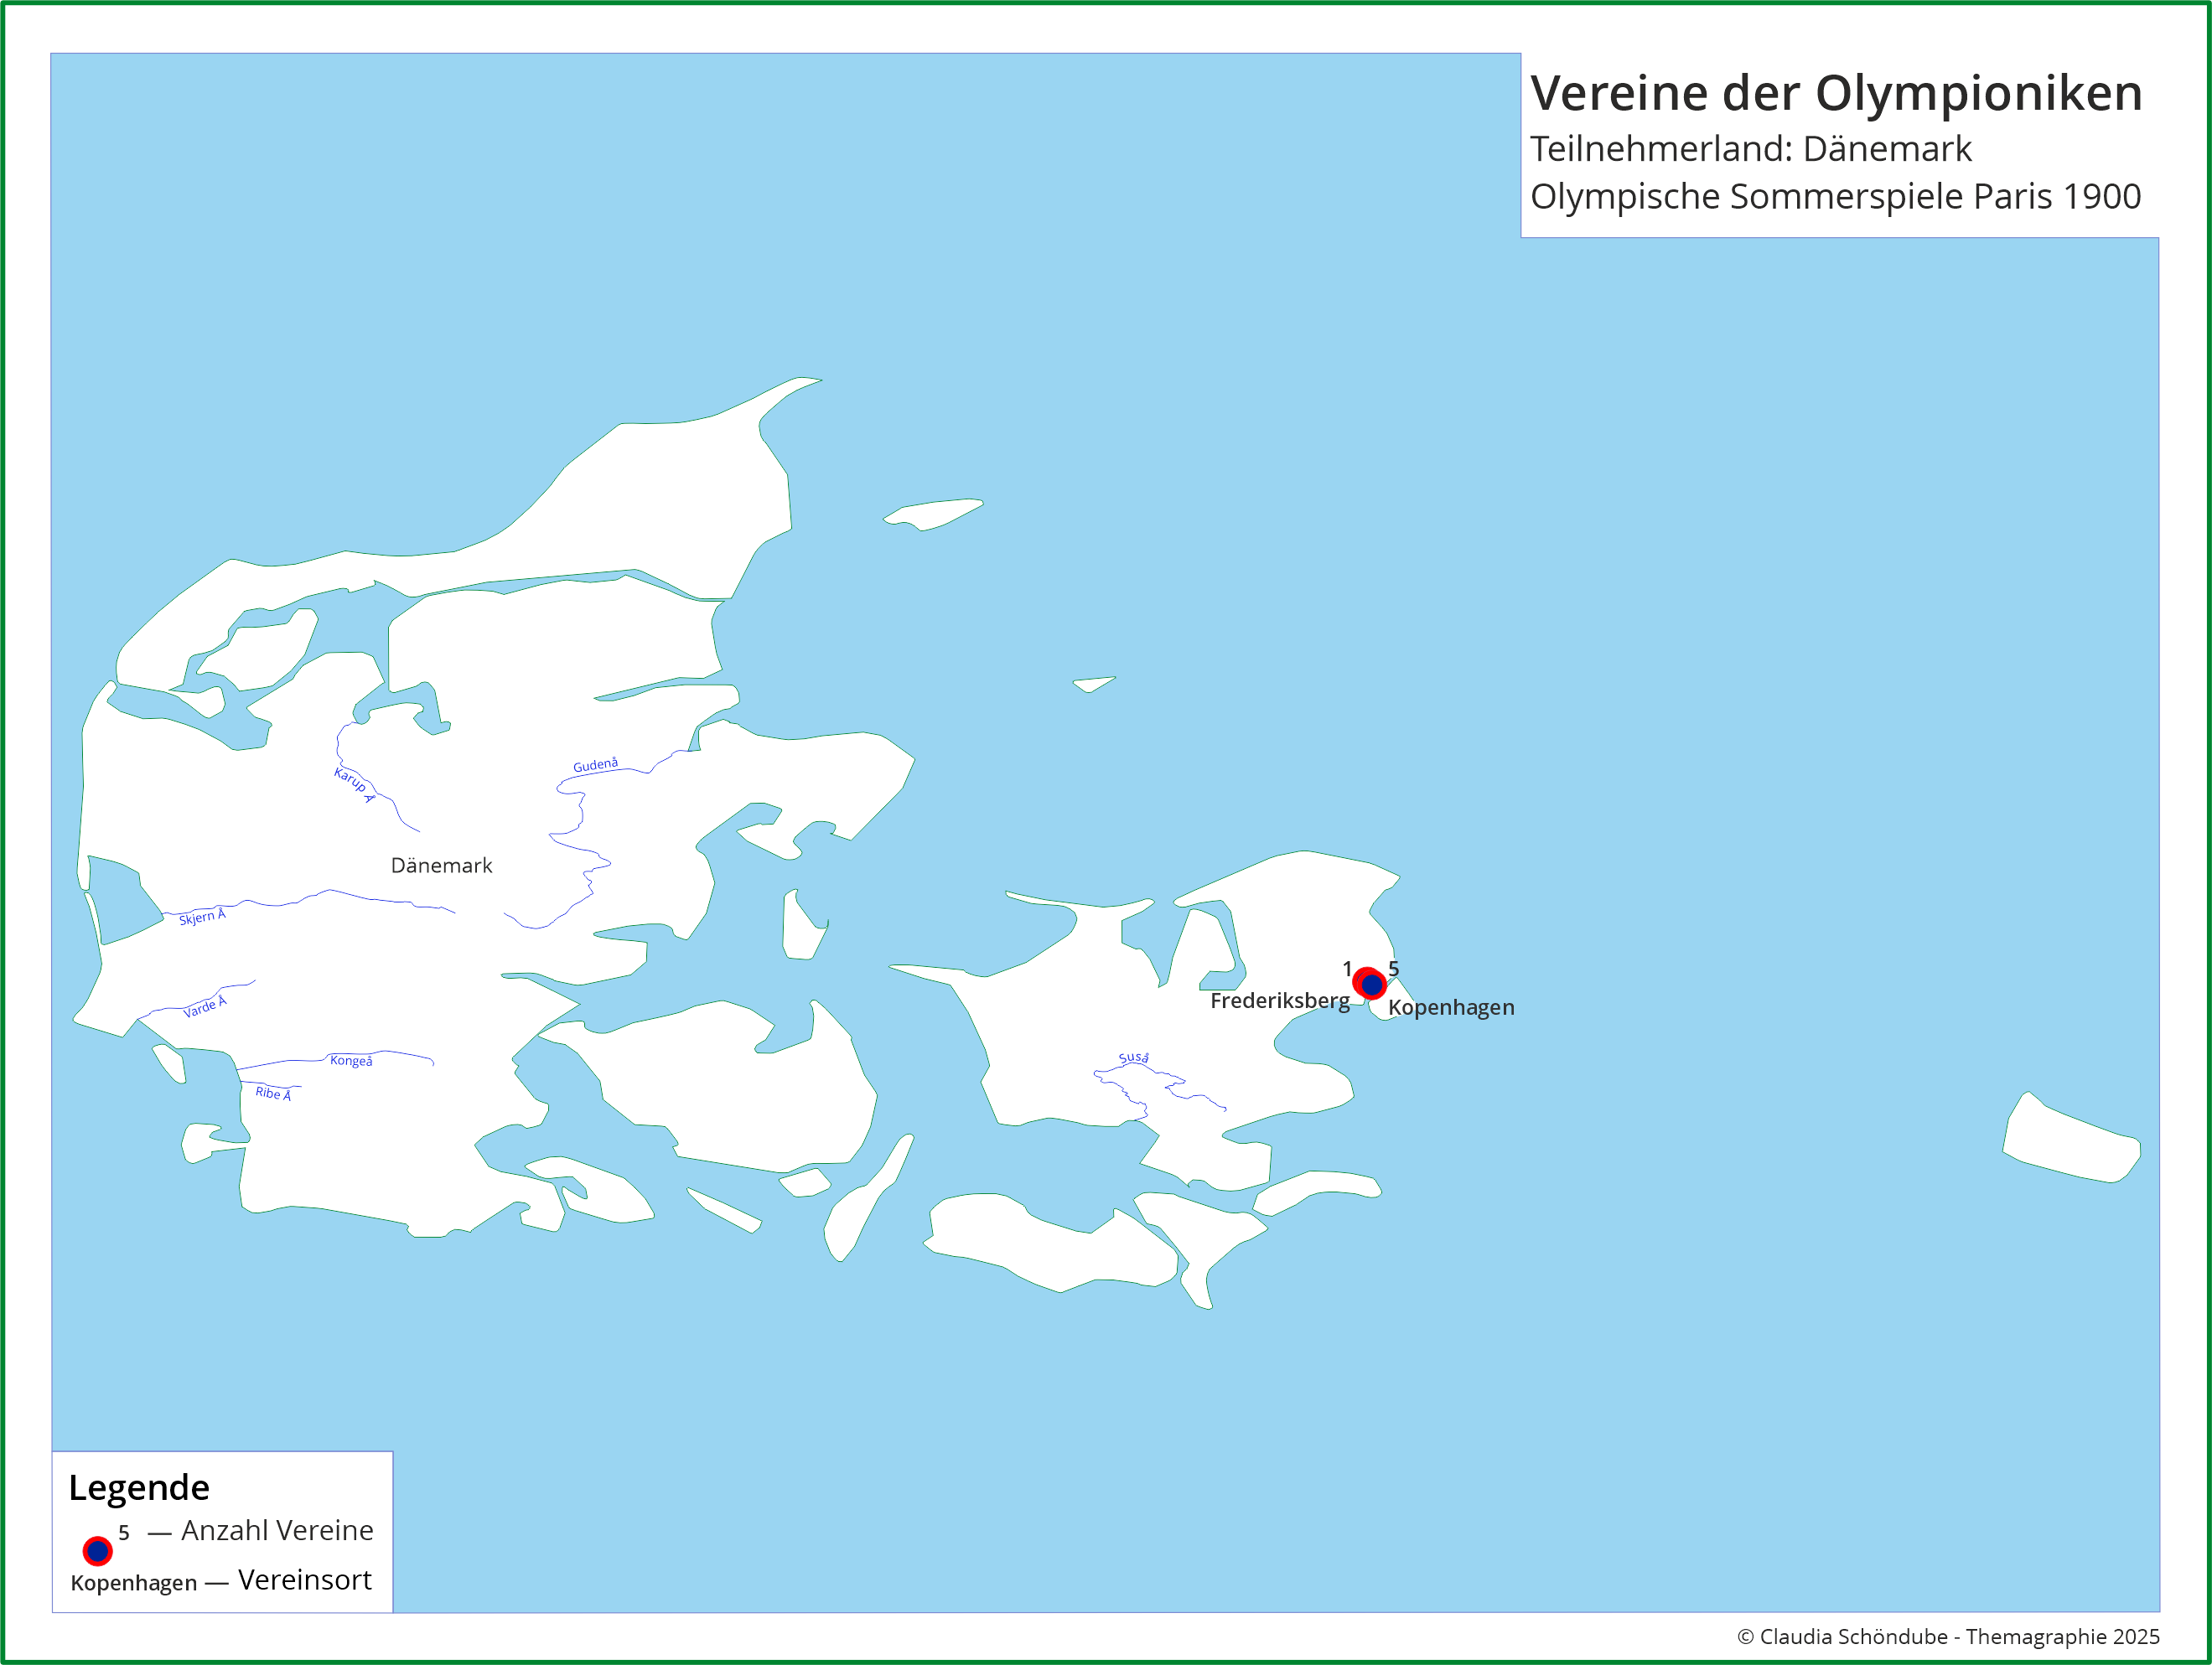Click the Vereinsort legend entry
This screenshot has height=1665, width=2212.
point(304,1580)
